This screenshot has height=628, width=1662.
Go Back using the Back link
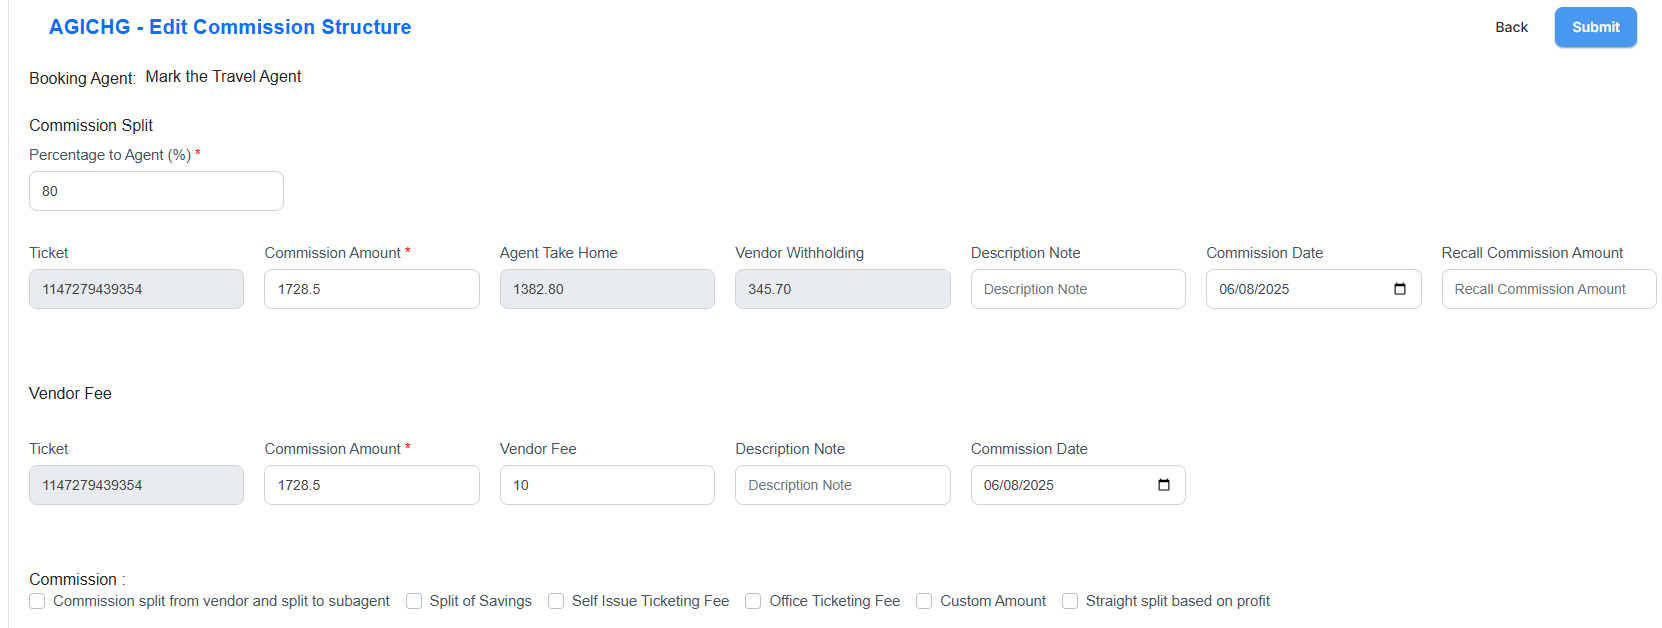pos(1511,27)
